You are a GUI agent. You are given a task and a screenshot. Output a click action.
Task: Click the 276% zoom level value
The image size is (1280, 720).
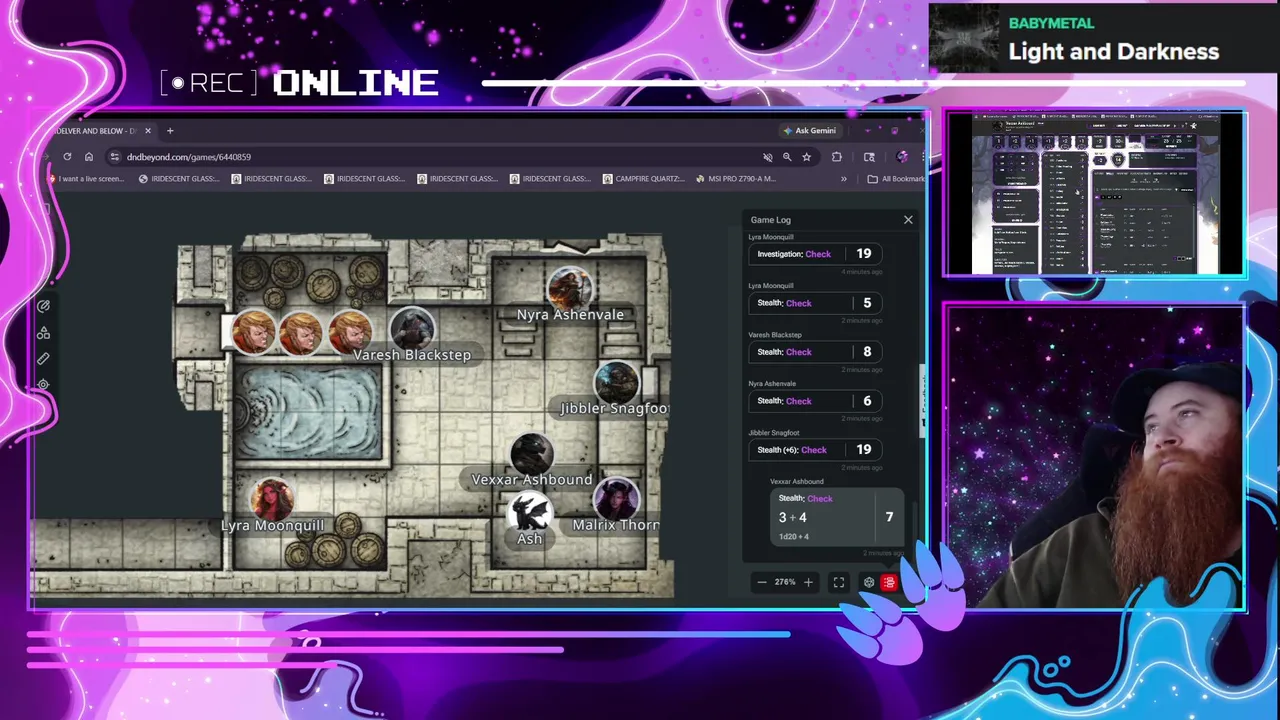[785, 582]
